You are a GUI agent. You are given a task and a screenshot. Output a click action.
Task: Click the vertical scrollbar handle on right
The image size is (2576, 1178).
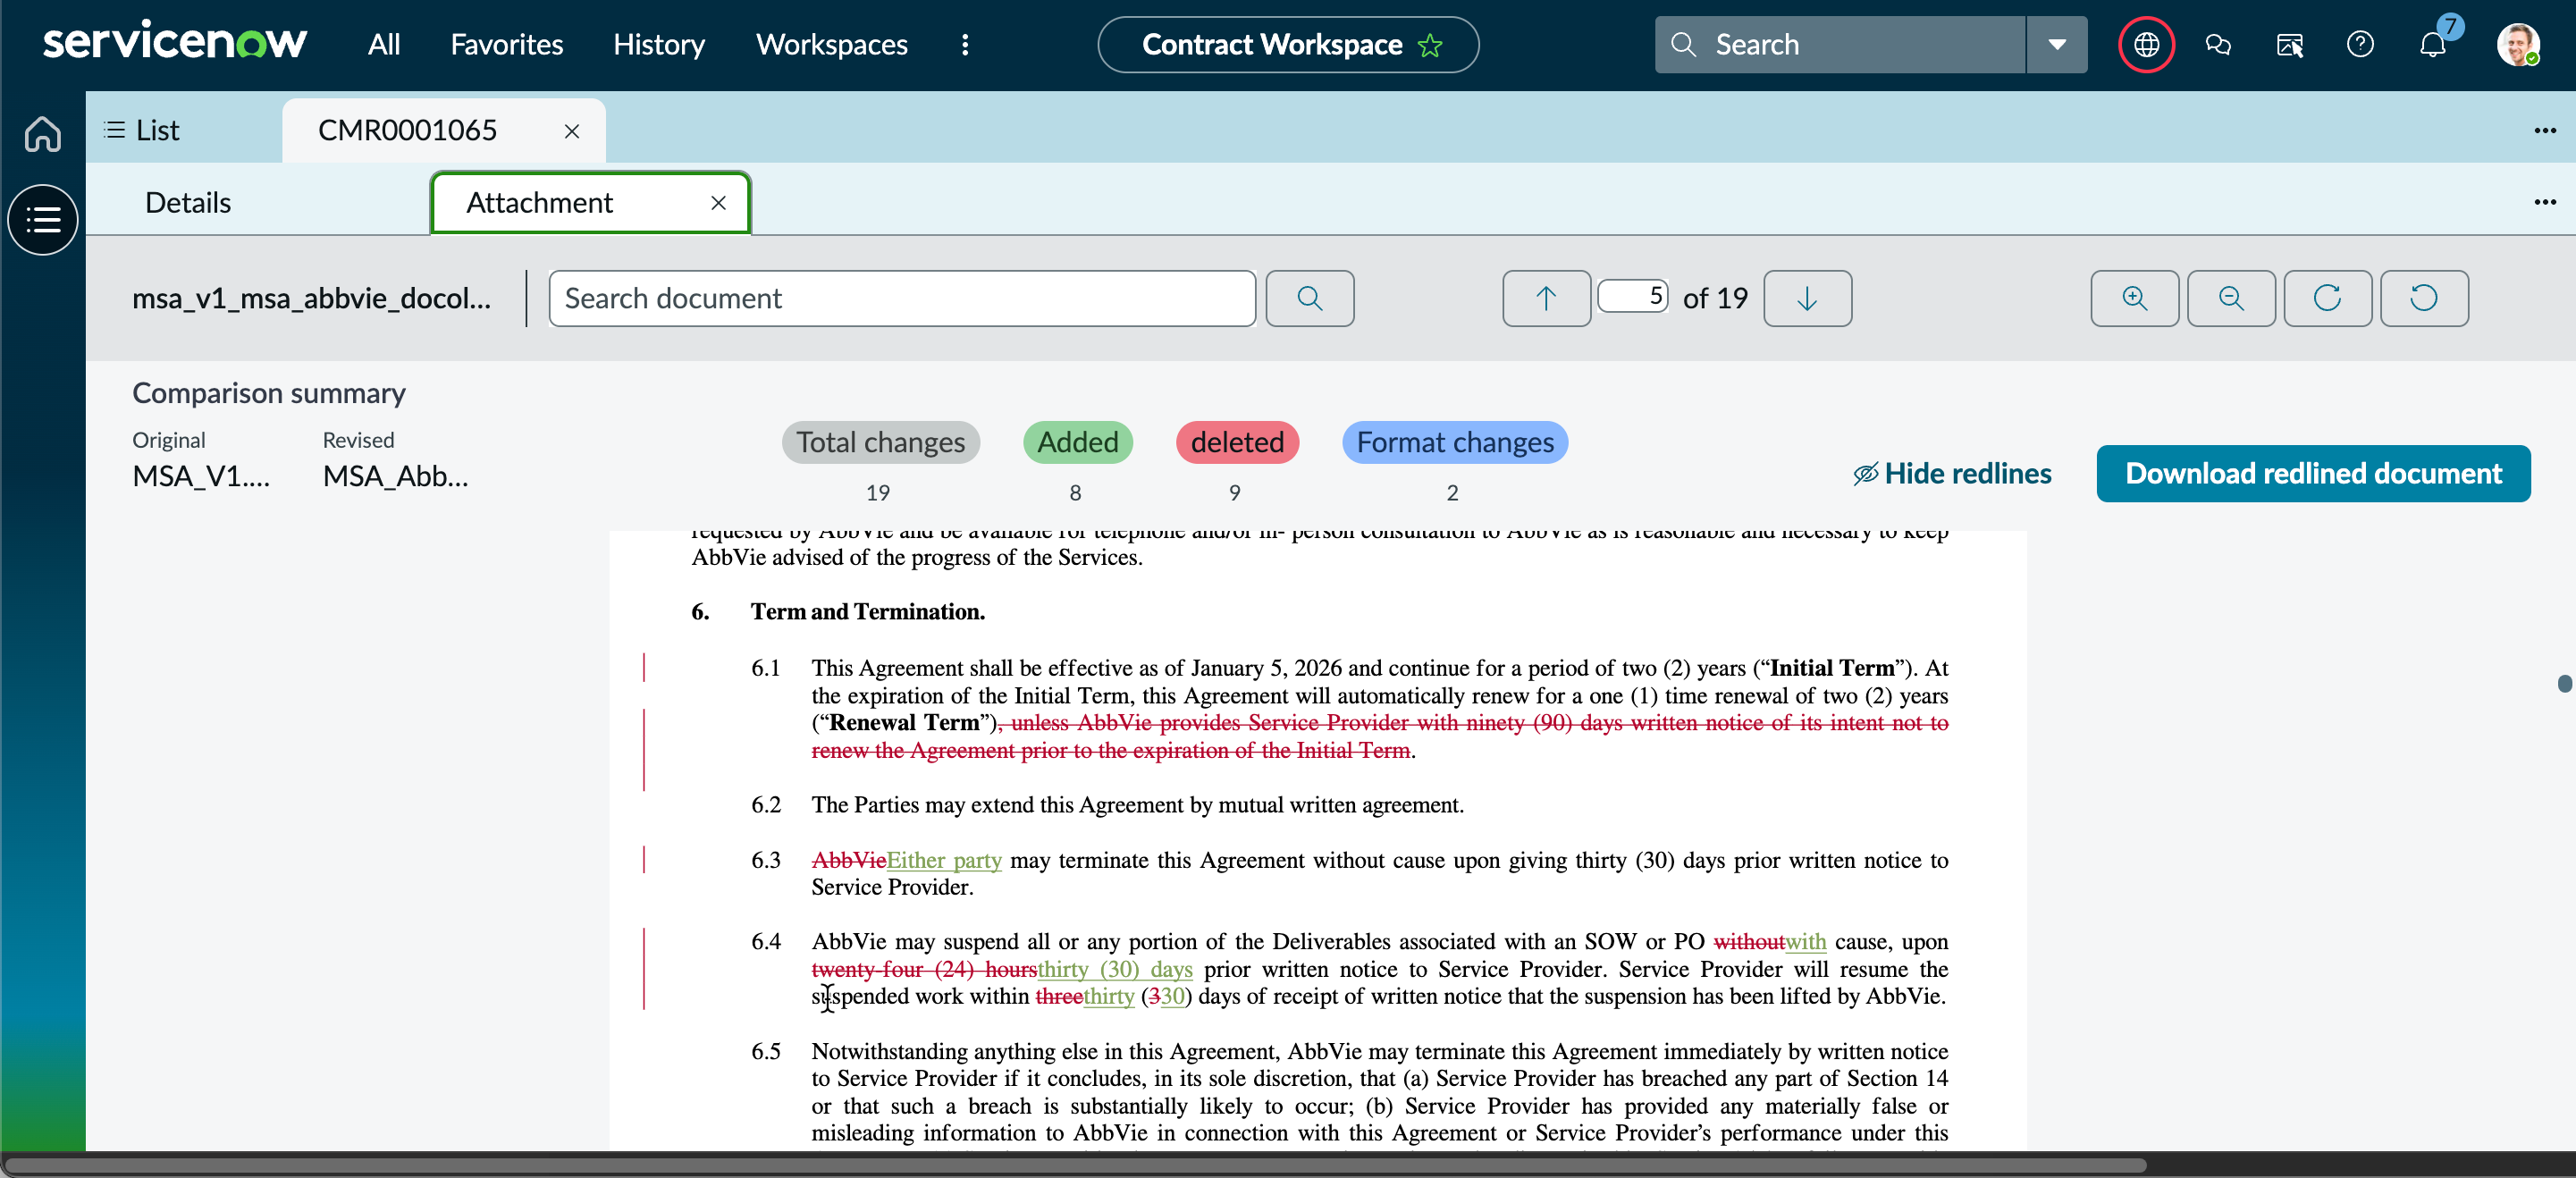pos(2564,683)
